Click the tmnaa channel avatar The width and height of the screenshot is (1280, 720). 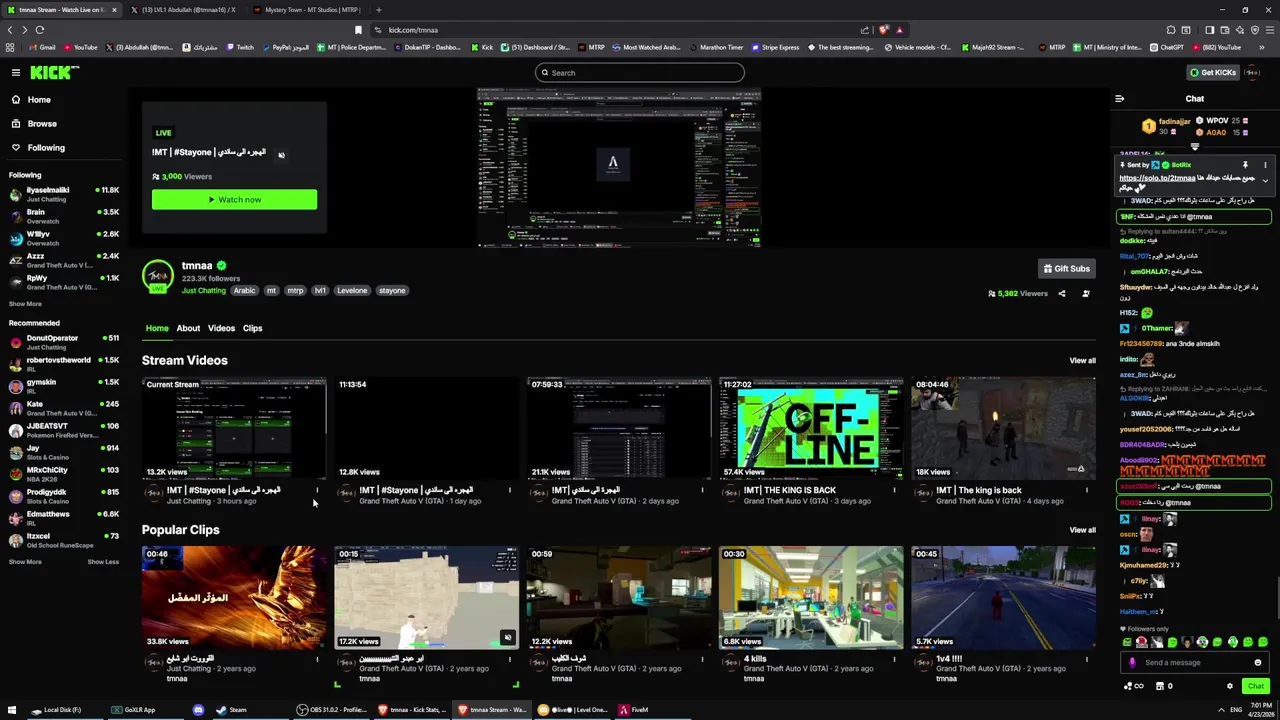click(157, 275)
